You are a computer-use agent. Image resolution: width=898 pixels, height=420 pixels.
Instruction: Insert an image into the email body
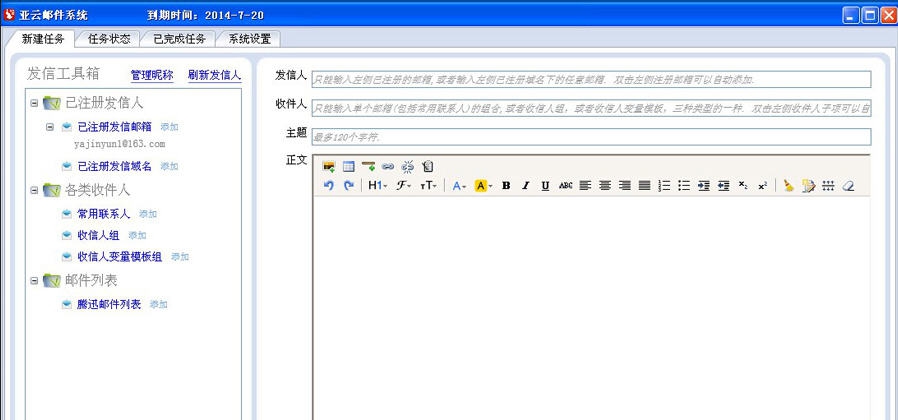pos(329,167)
